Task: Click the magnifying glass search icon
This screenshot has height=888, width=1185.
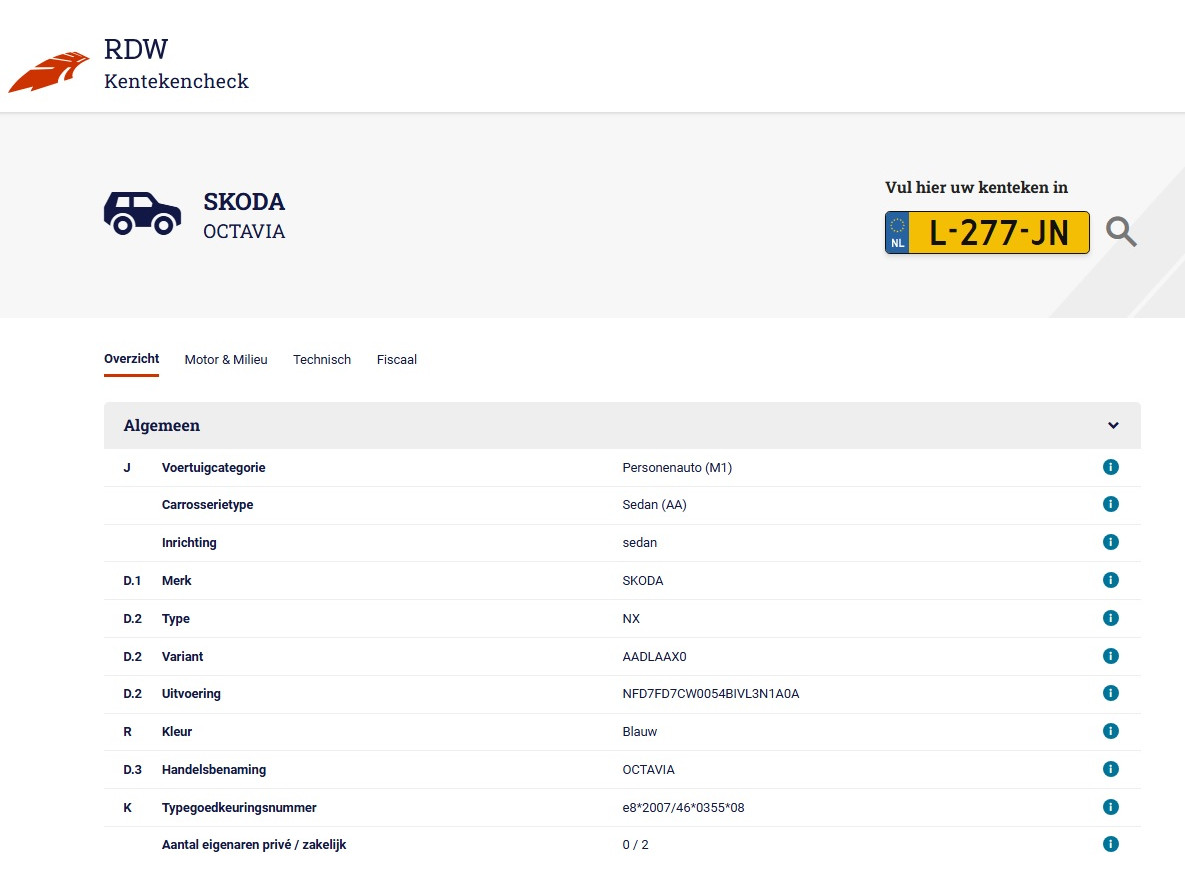Action: click(1121, 232)
